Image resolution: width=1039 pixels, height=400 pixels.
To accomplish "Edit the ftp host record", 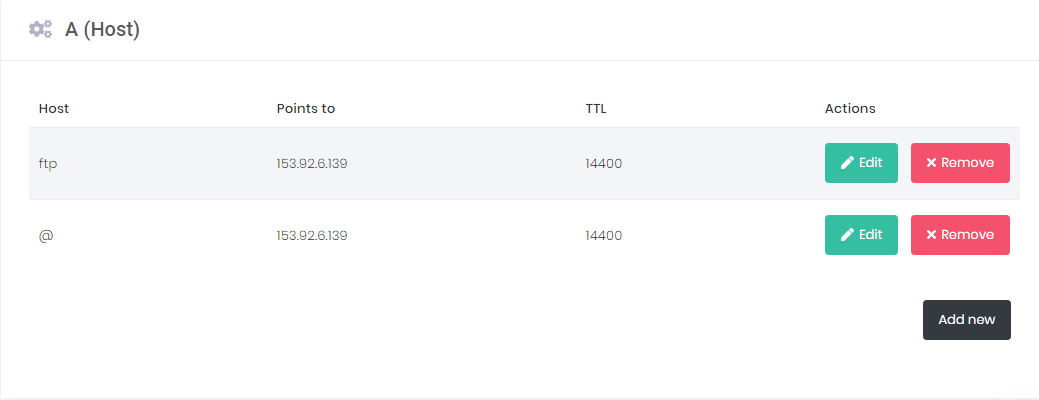I will (x=861, y=163).
